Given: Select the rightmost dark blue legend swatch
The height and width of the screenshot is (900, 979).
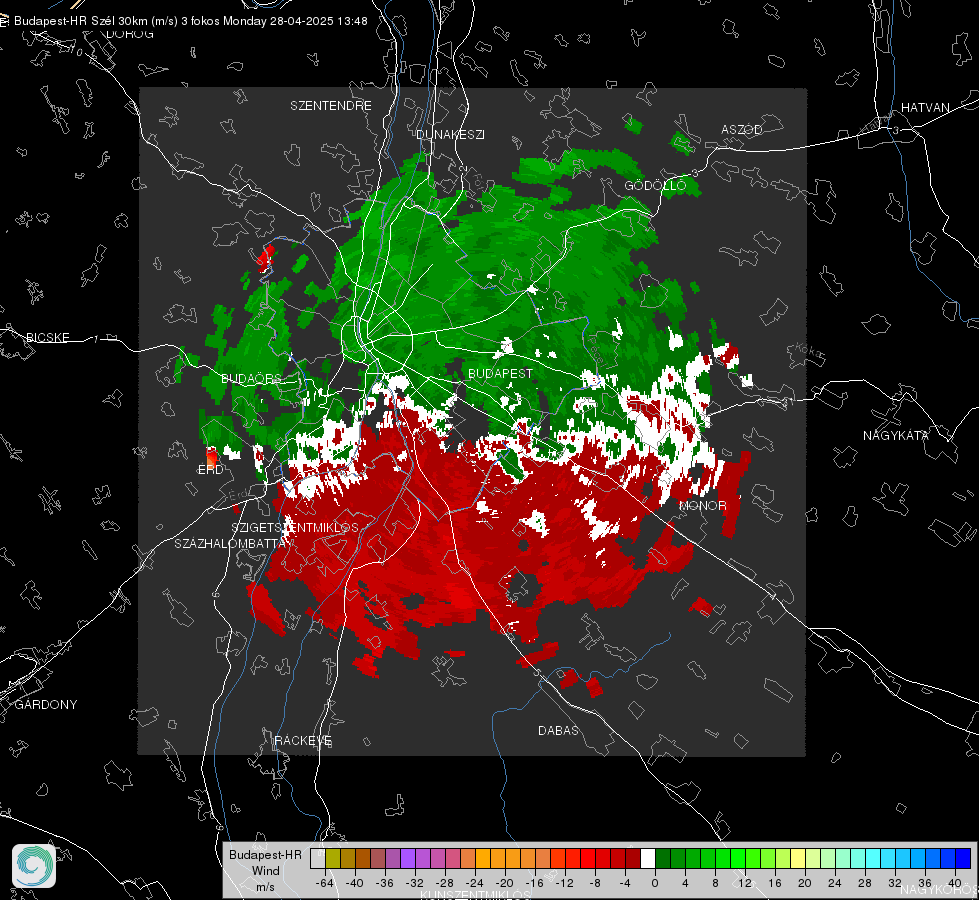Looking at the screenshot, I should [963, 859].
